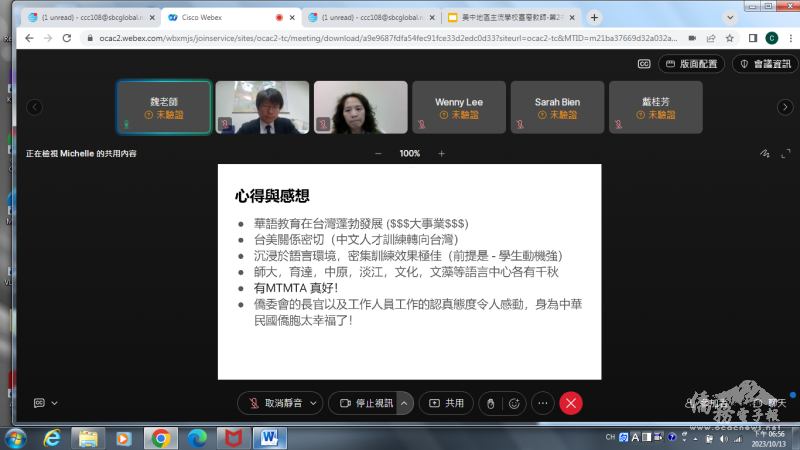800x450 pixels.
Task: Open McAfee icon in taskbar
Action: coord(233,438)
